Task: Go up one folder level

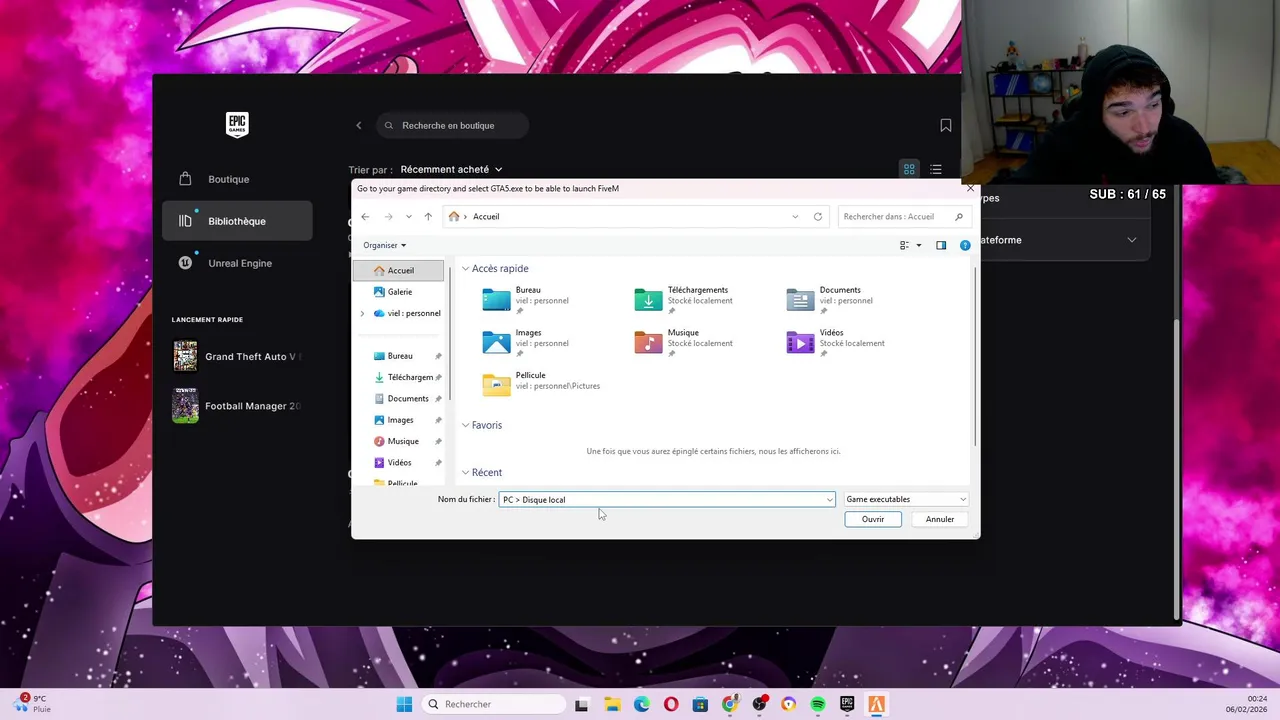Action: [428, 216]
